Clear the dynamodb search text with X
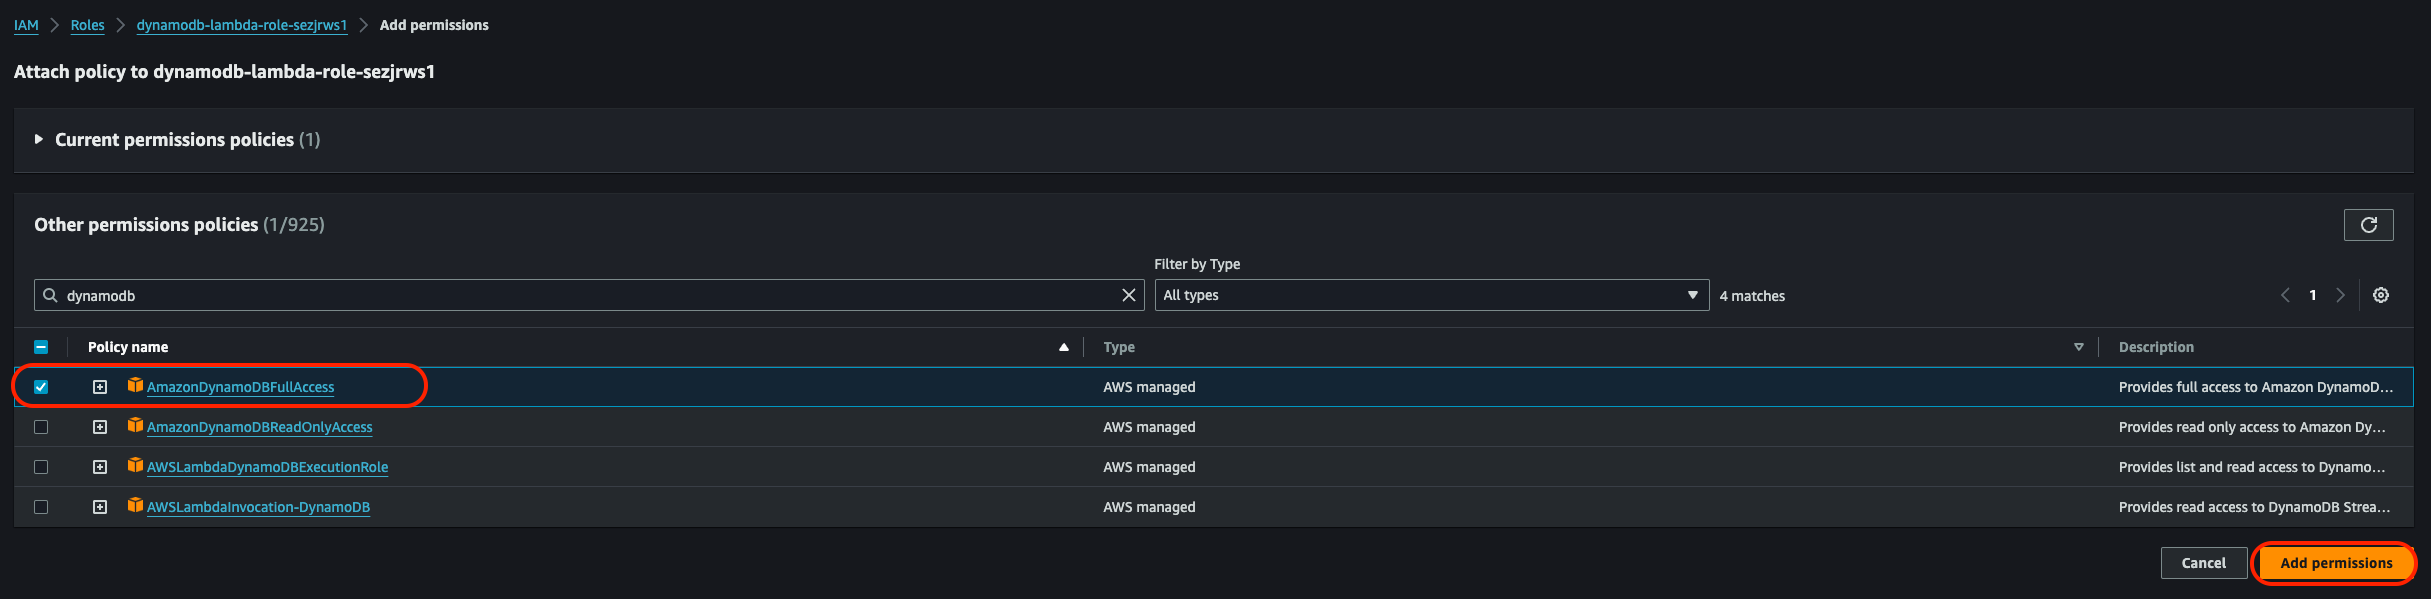Image resolution: width=2431 pixels, height=599 pixels. tap(1129, 295)
